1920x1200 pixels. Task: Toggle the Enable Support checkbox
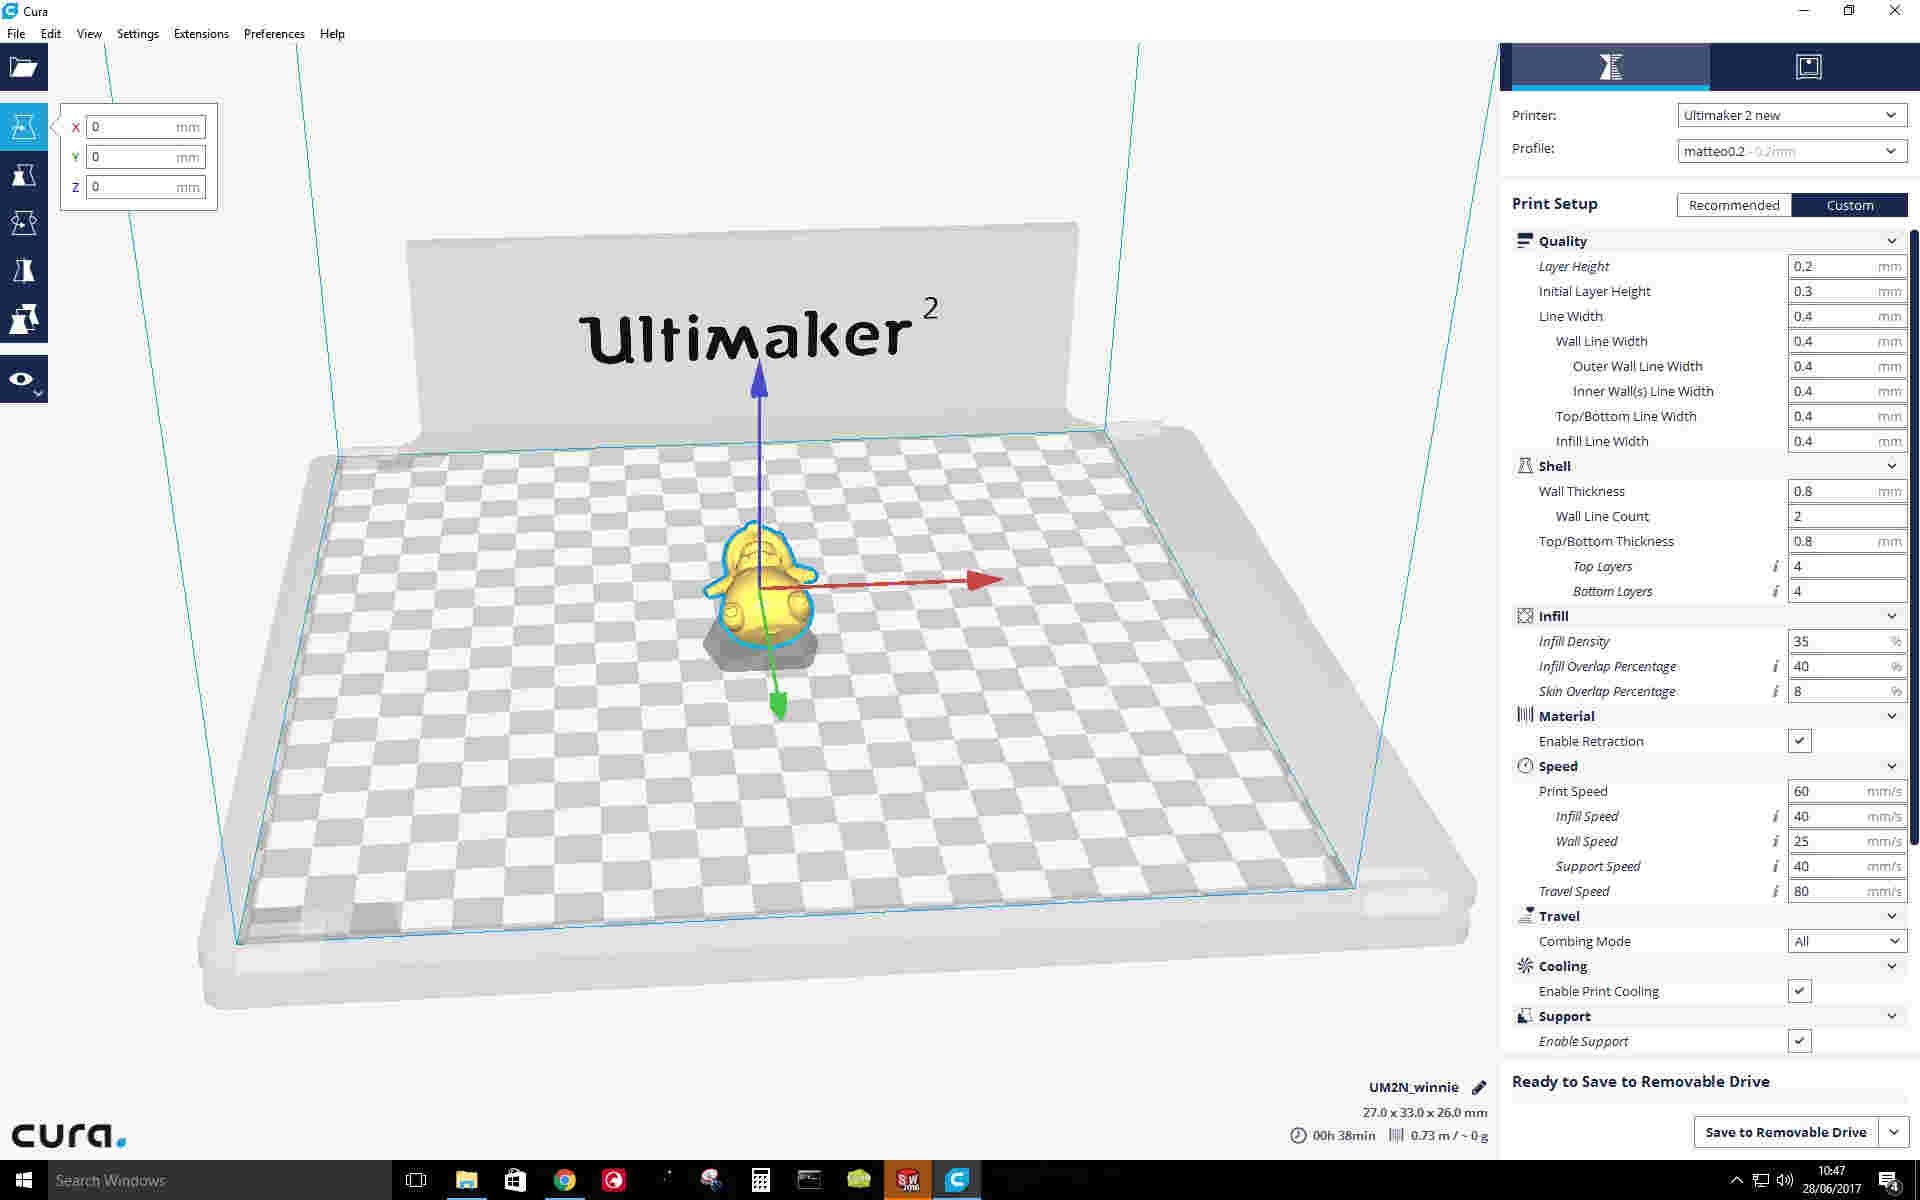[1799, 1041]
